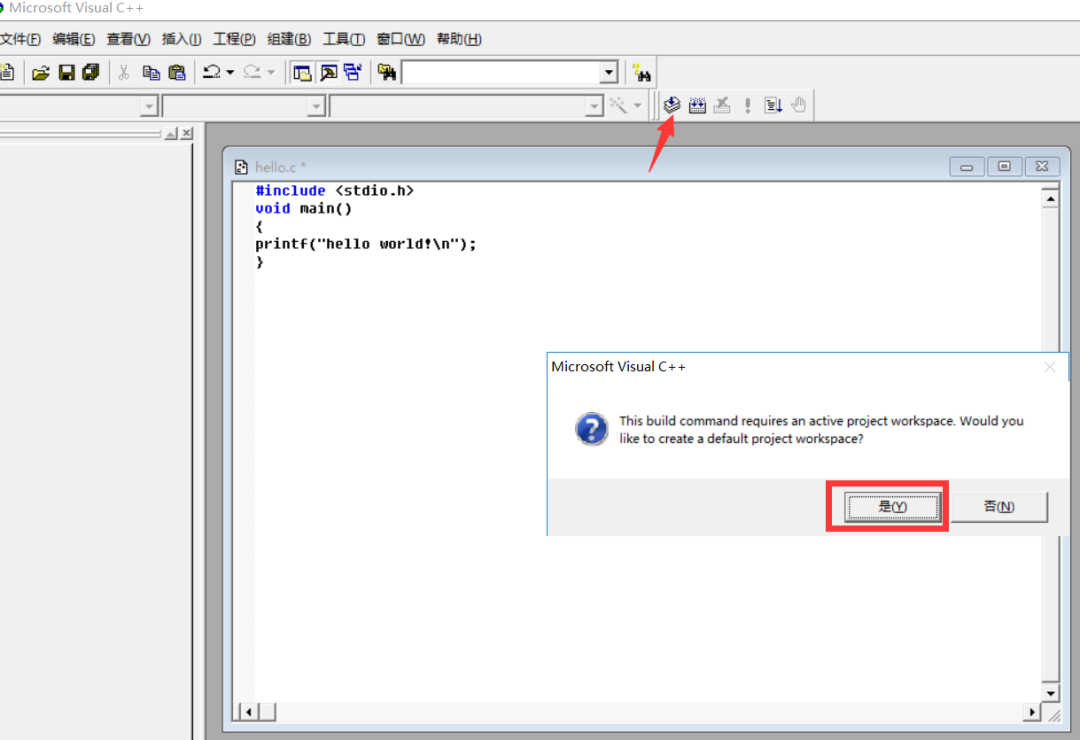The height and width of the screenshot is (740, 1080).
Task: Click the 'void main()' line
Action: point(304,208)
